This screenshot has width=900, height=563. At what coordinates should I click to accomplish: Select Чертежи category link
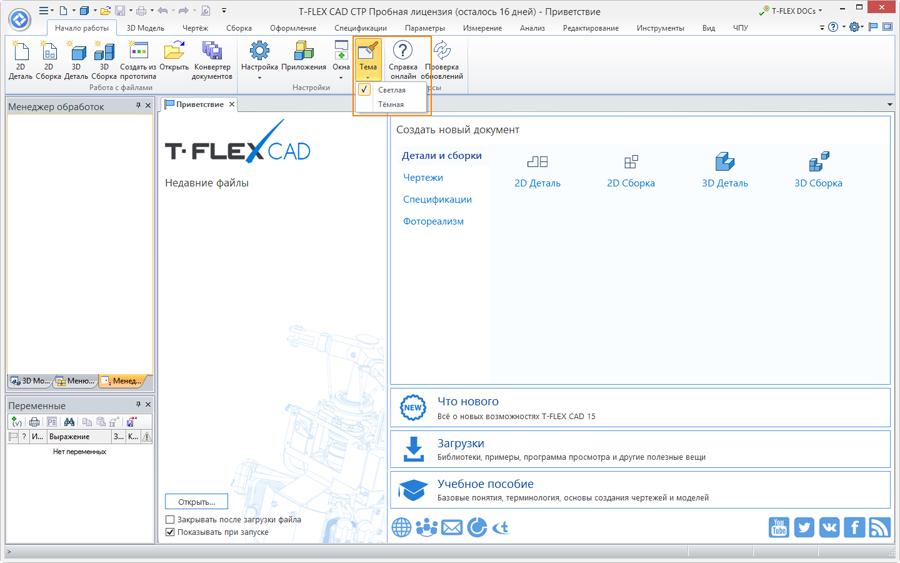423,177
